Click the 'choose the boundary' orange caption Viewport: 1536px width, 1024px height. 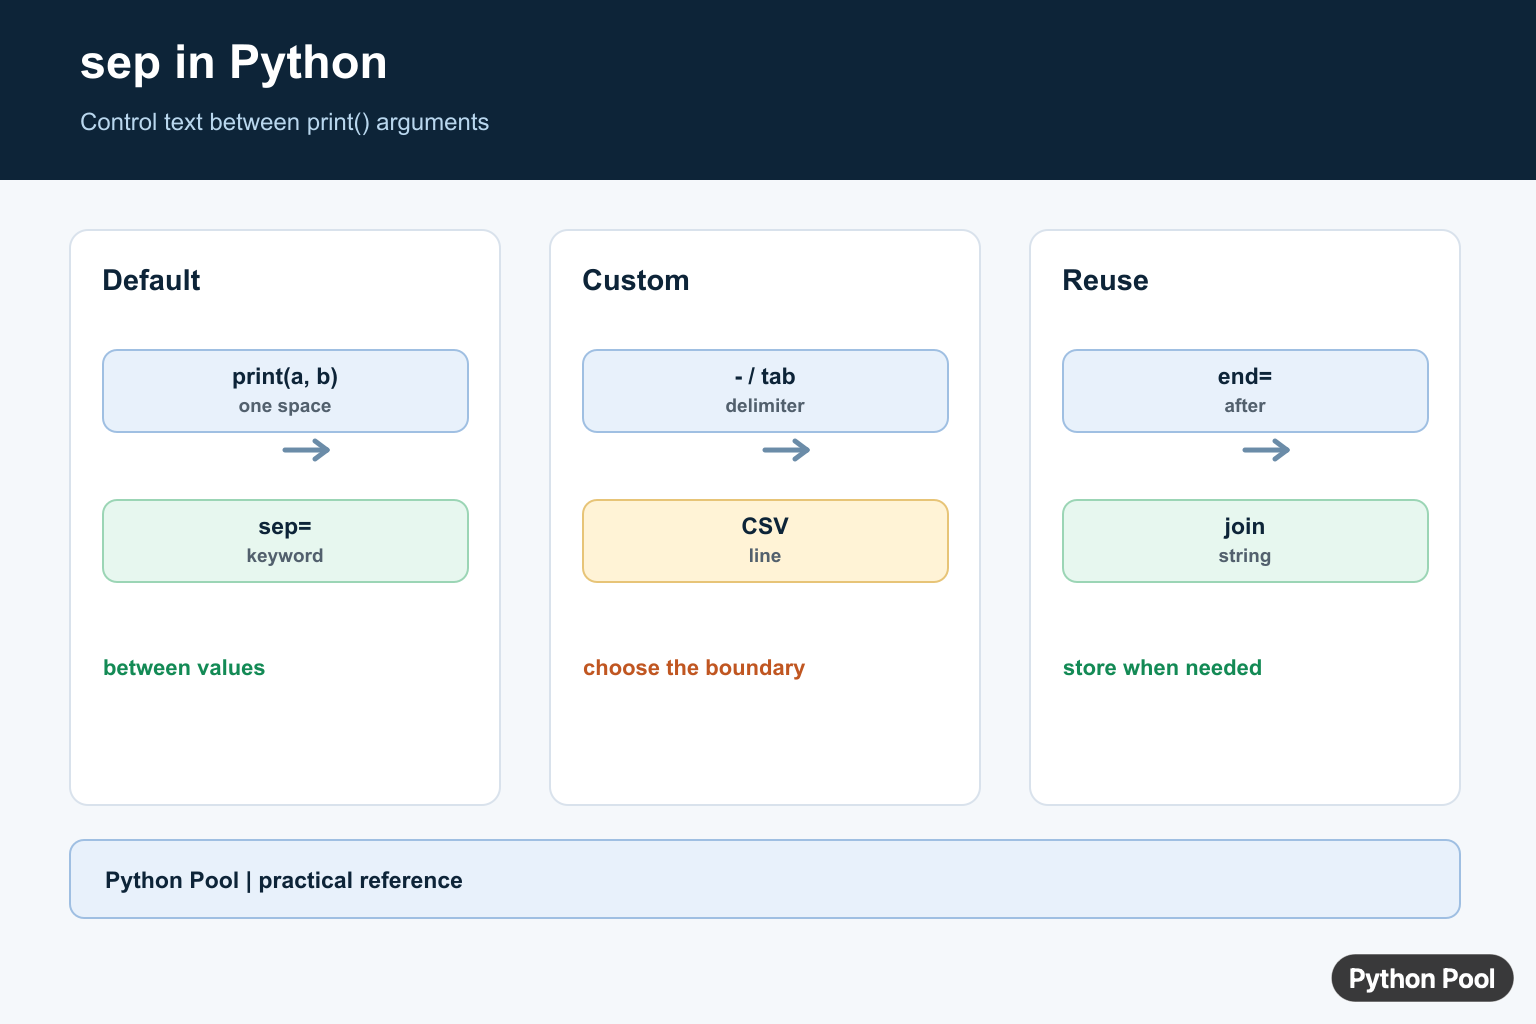click(x=694, y=668)
